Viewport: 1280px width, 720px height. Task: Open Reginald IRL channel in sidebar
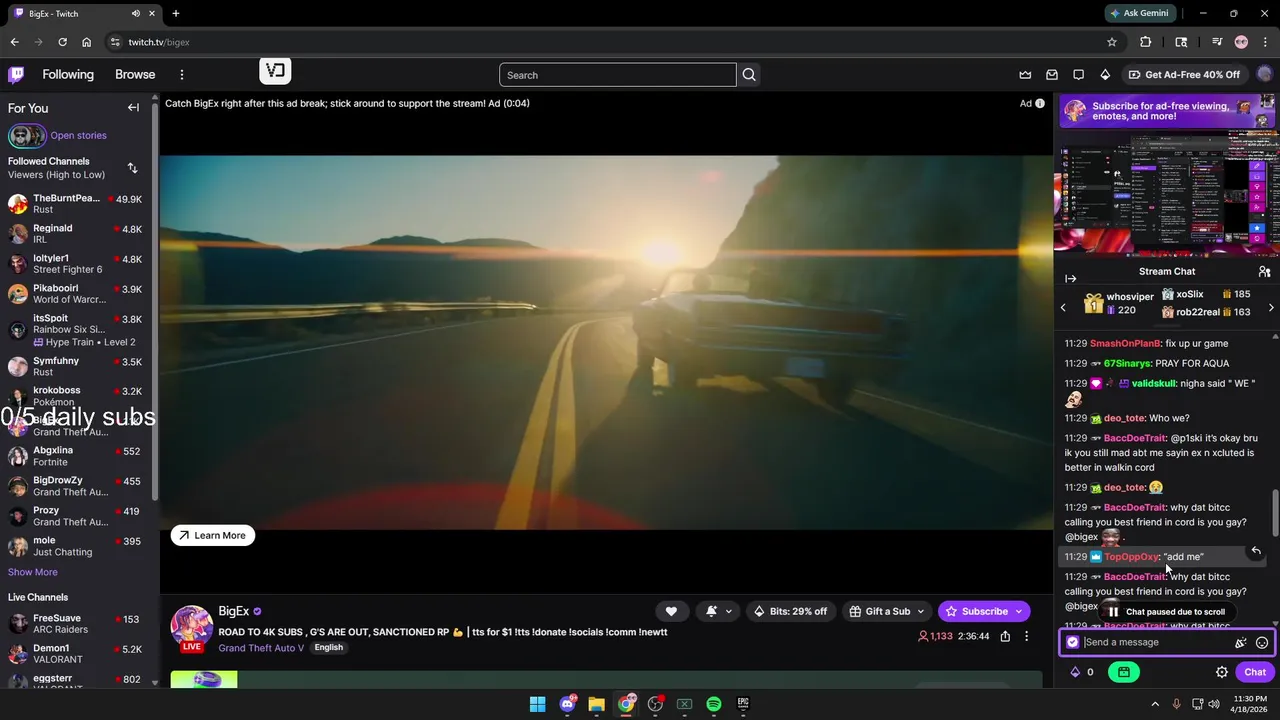78,234
